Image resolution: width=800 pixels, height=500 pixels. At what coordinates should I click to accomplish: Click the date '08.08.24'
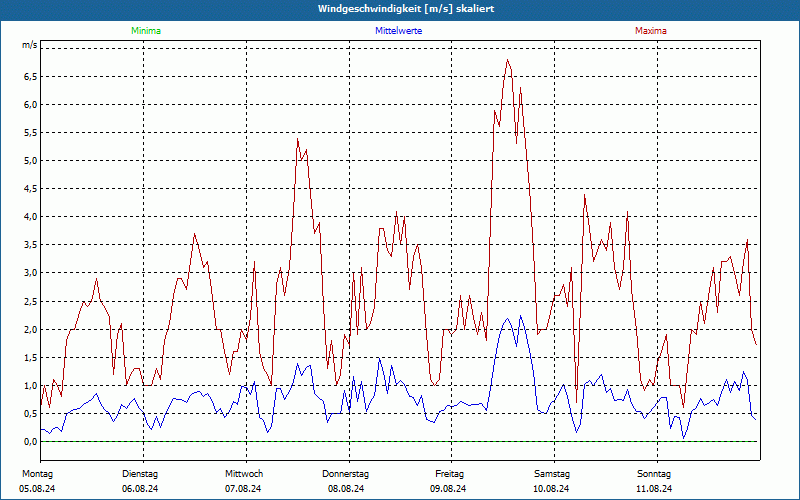coord(346,489)
